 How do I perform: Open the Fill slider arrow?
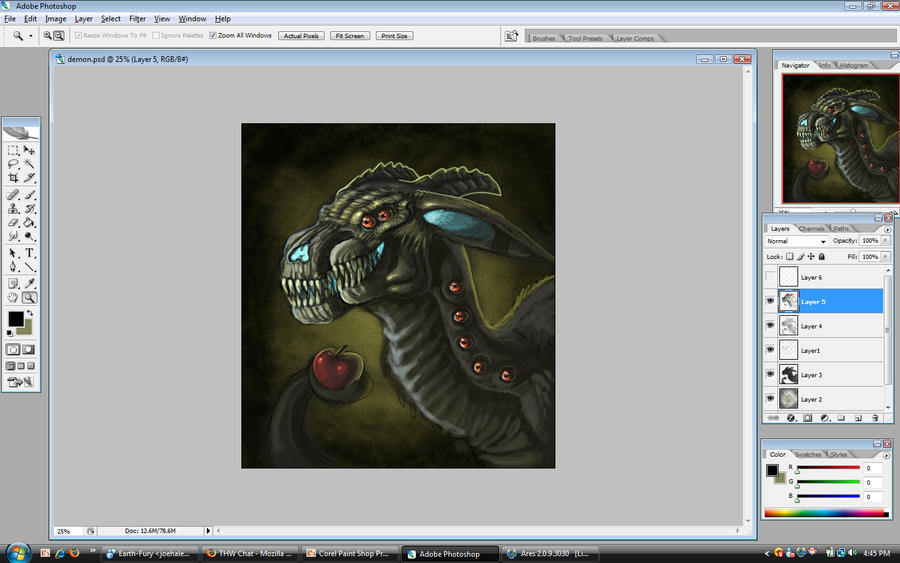(885, 257)
